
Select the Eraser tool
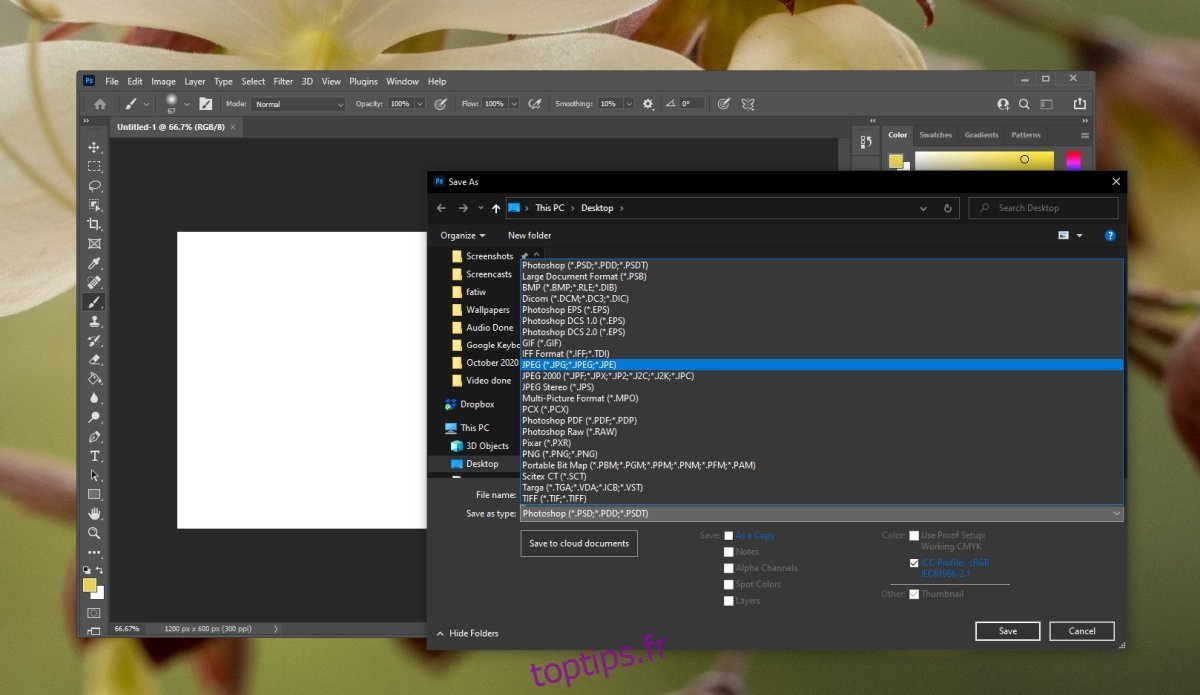[x=94, y=359]
